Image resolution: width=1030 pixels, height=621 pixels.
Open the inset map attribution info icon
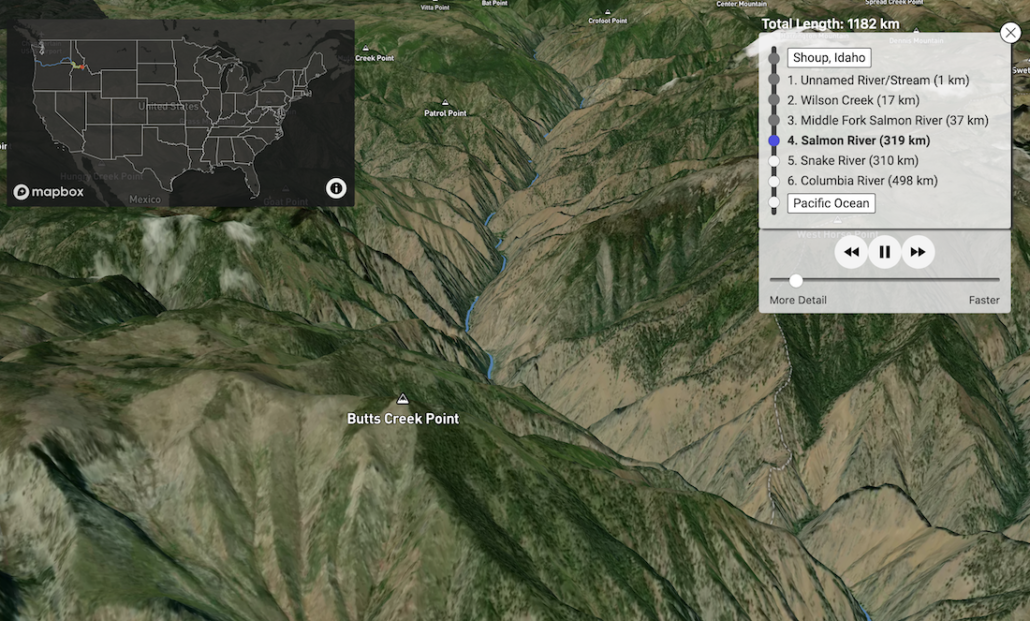point(335,187)
